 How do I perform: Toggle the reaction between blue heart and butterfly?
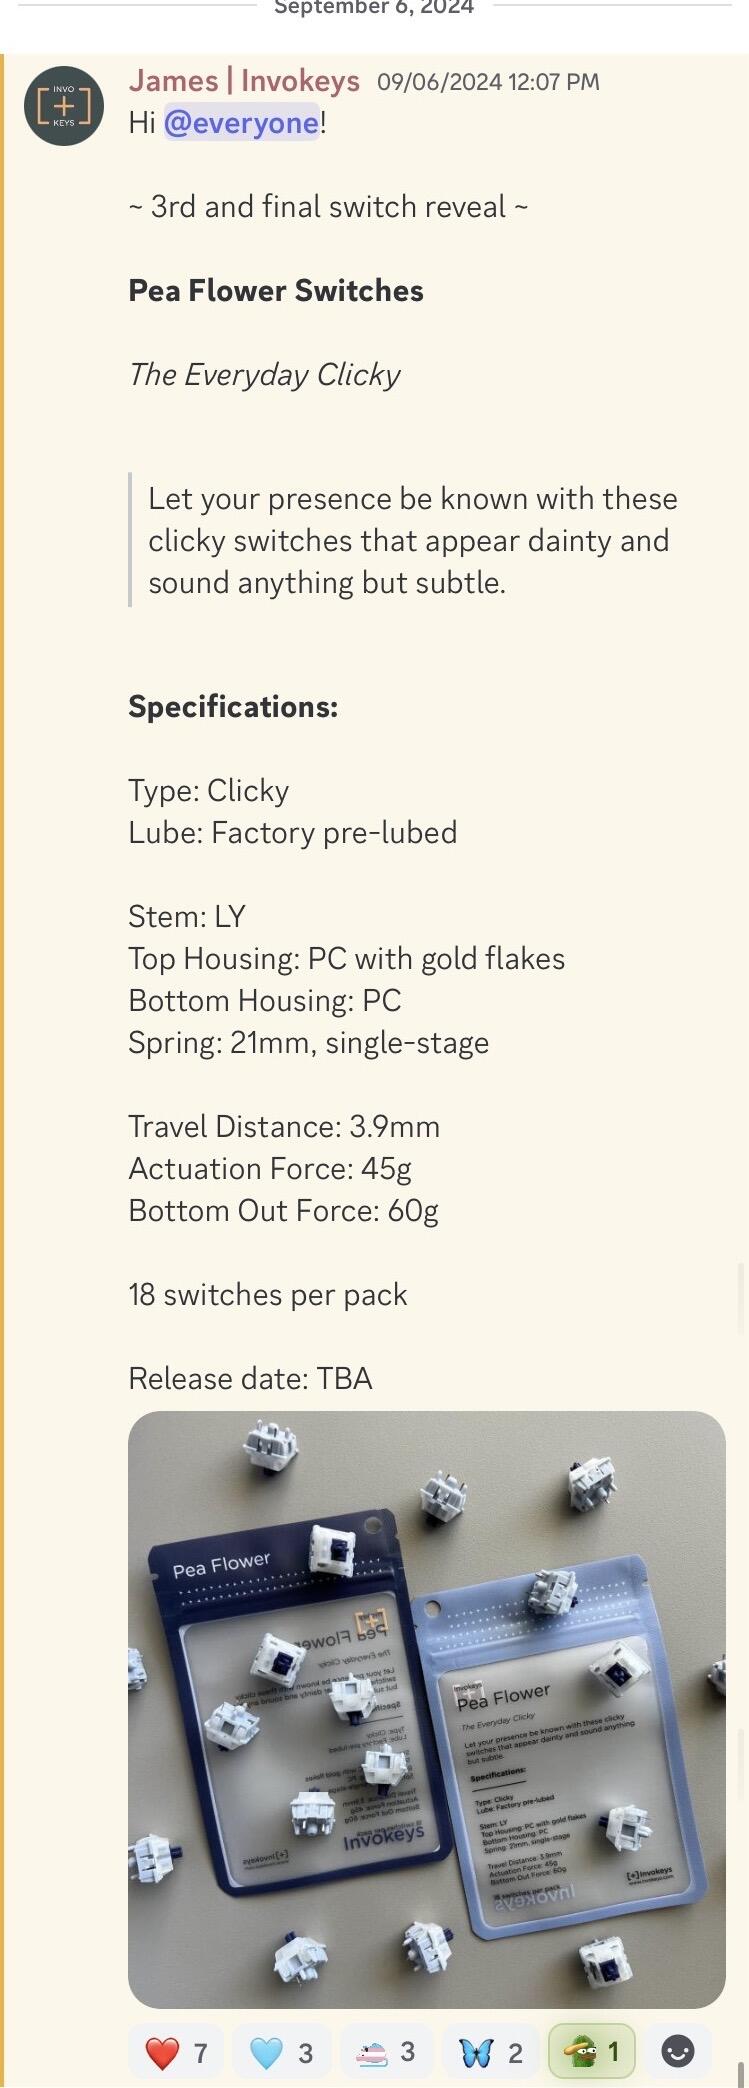point(386,2053)
